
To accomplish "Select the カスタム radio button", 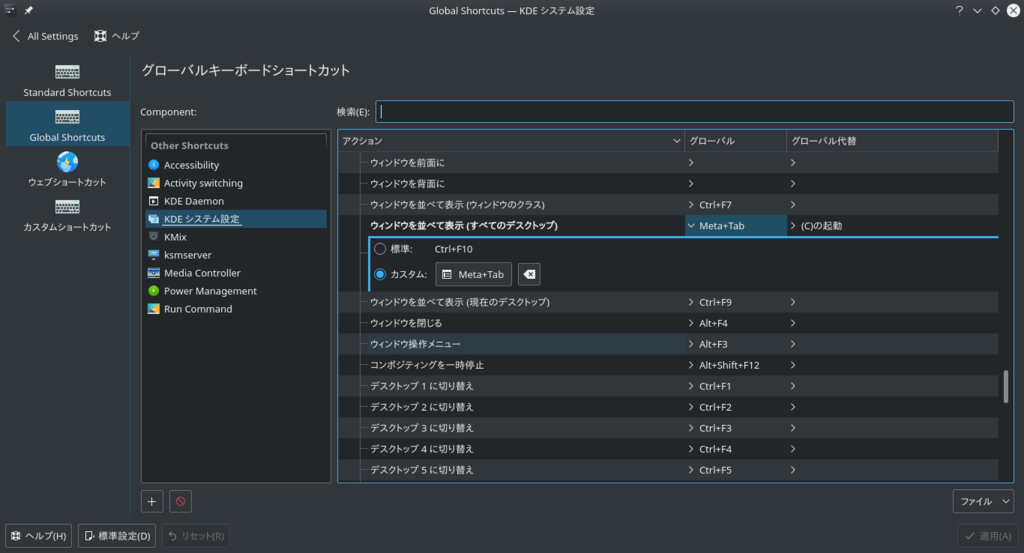I will (379, 274).
